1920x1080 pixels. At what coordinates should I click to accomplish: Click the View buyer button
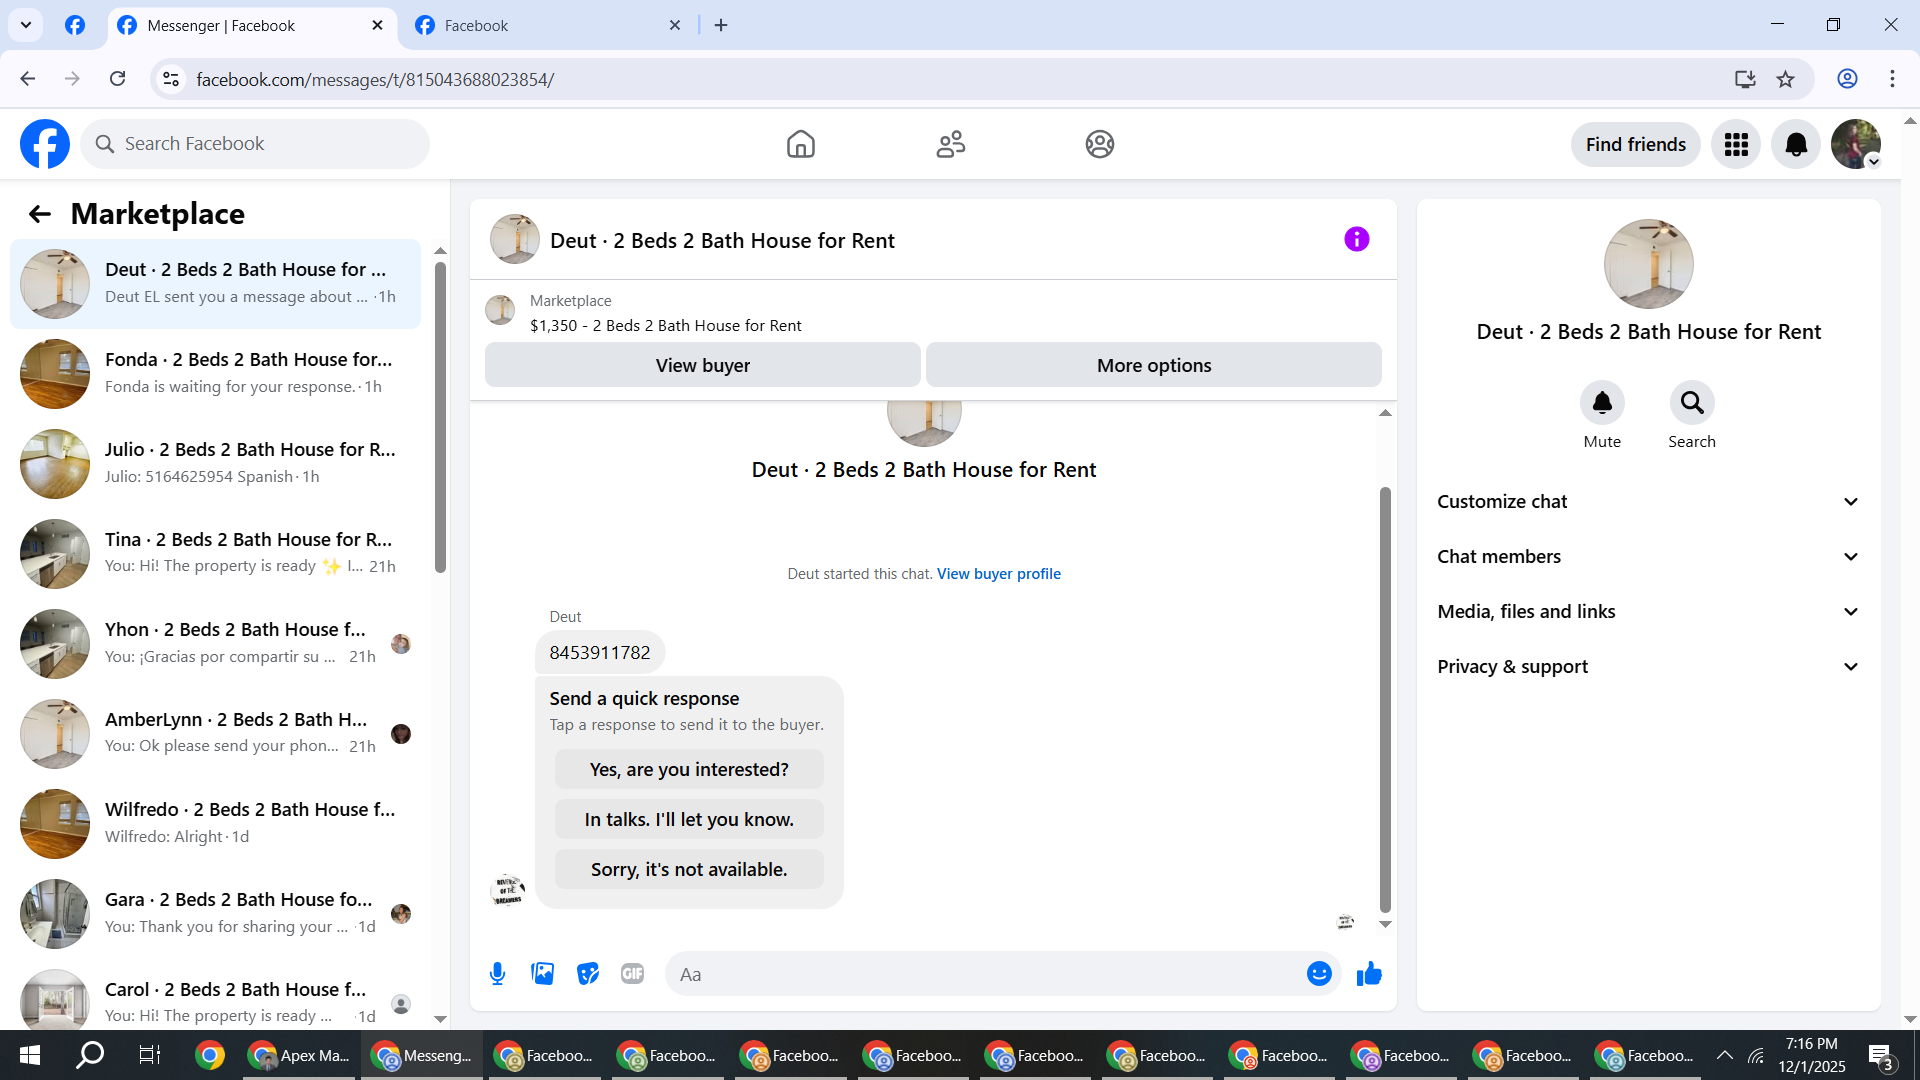click(702, 365)
